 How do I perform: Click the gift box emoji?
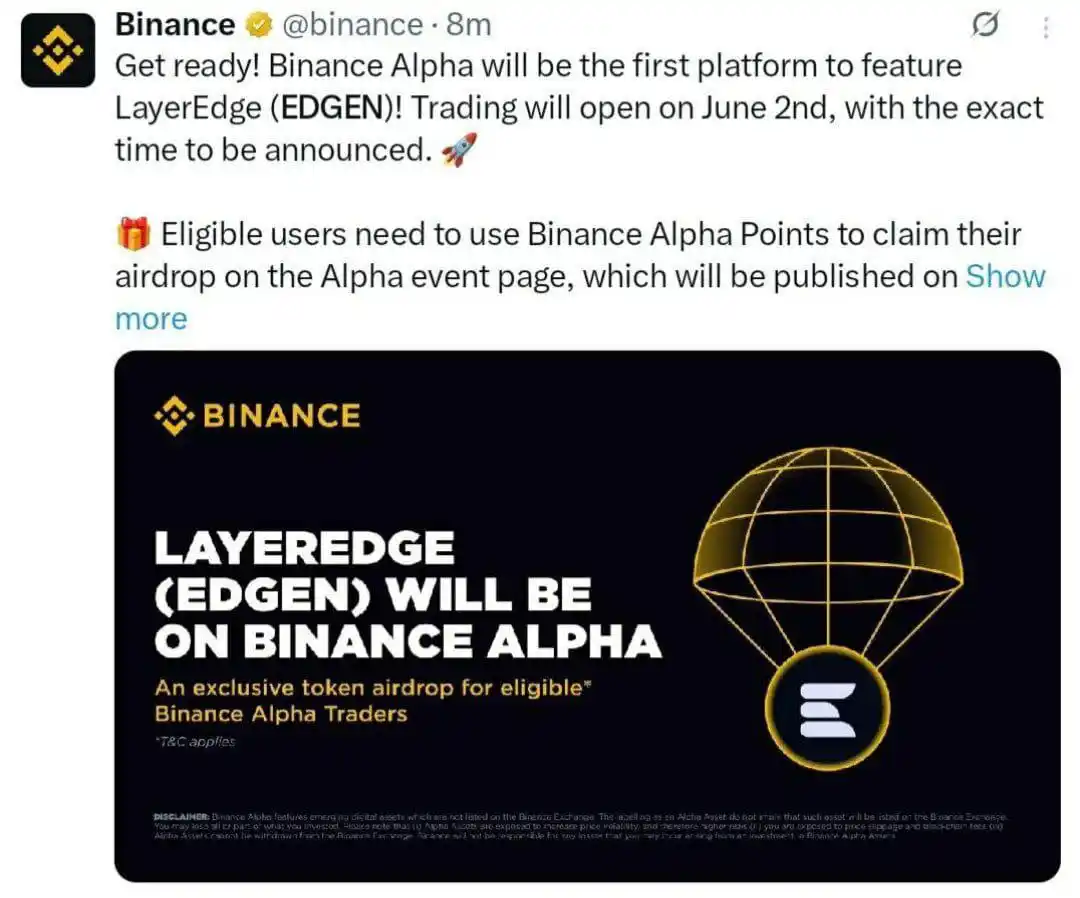click(x=134, y=233)
